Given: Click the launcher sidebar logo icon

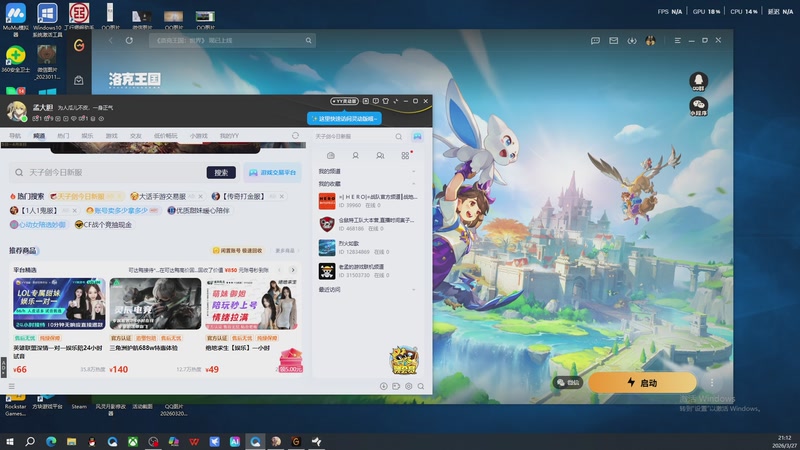Looking at the screenshot, I should (x=79, y=45).
